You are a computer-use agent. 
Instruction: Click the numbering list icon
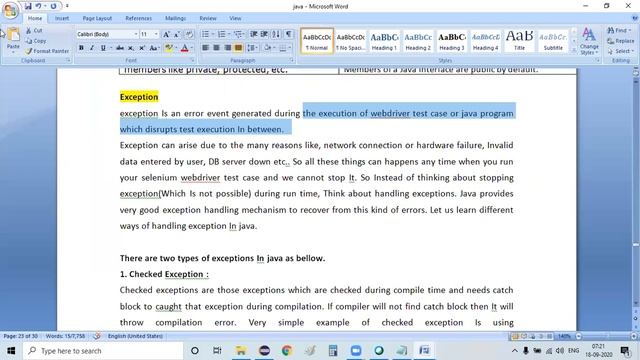click(222, 35)
